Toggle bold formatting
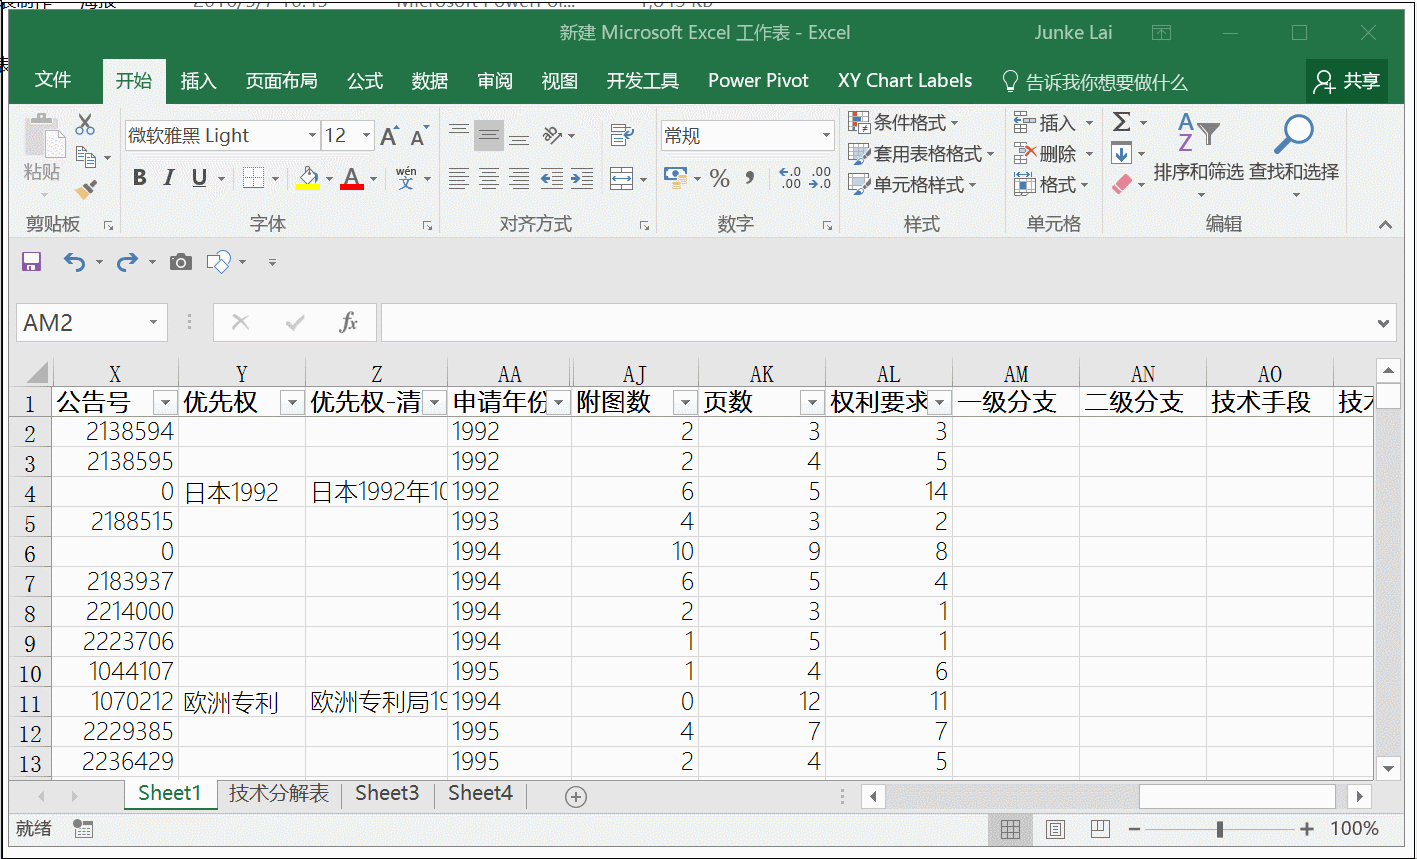 (x=139, y=178)
